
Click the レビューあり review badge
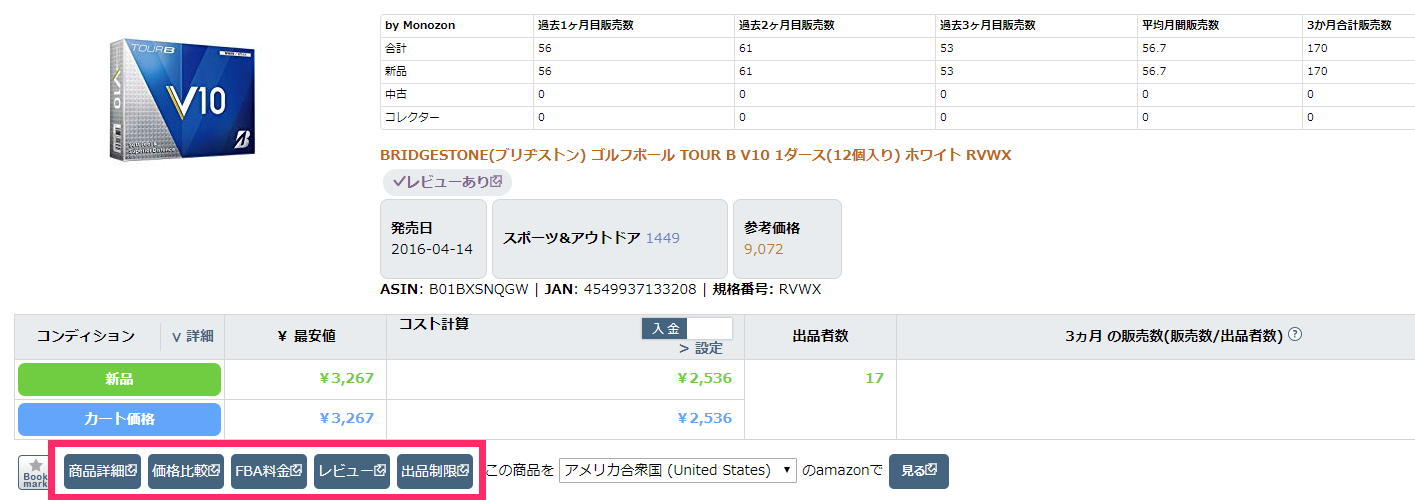447,182
